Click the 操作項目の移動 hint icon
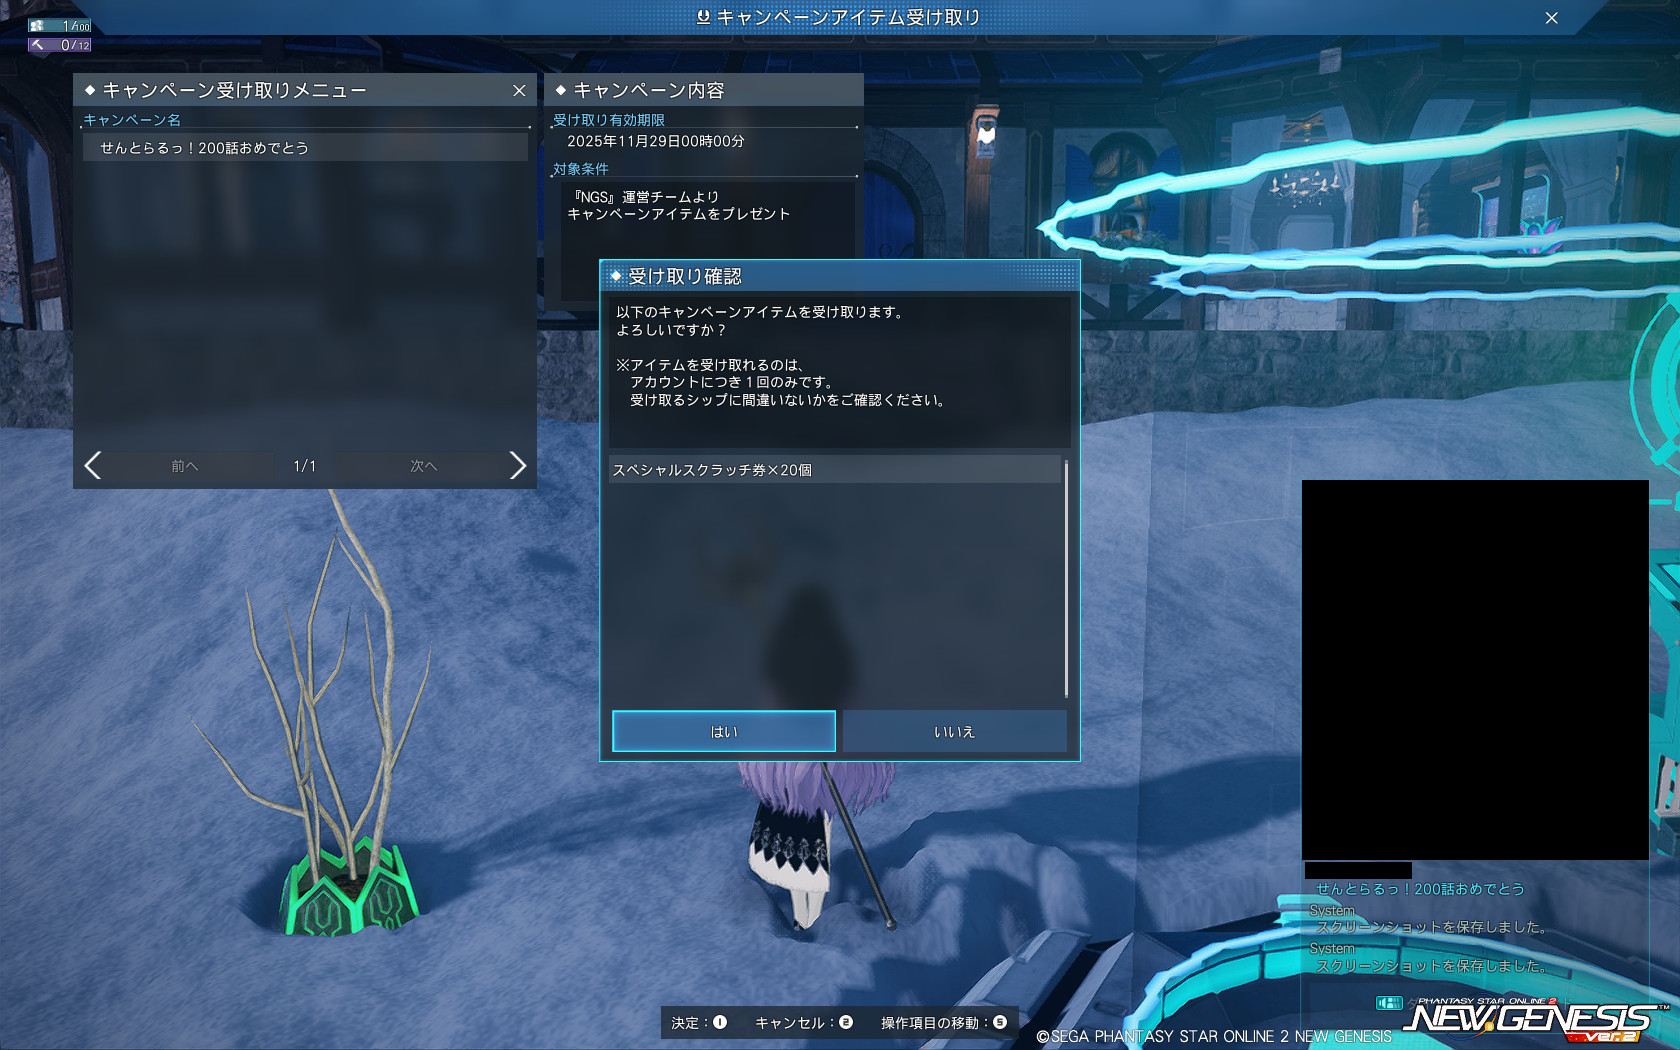This screenshot has height=1050, width=1680. [999, 1022]
